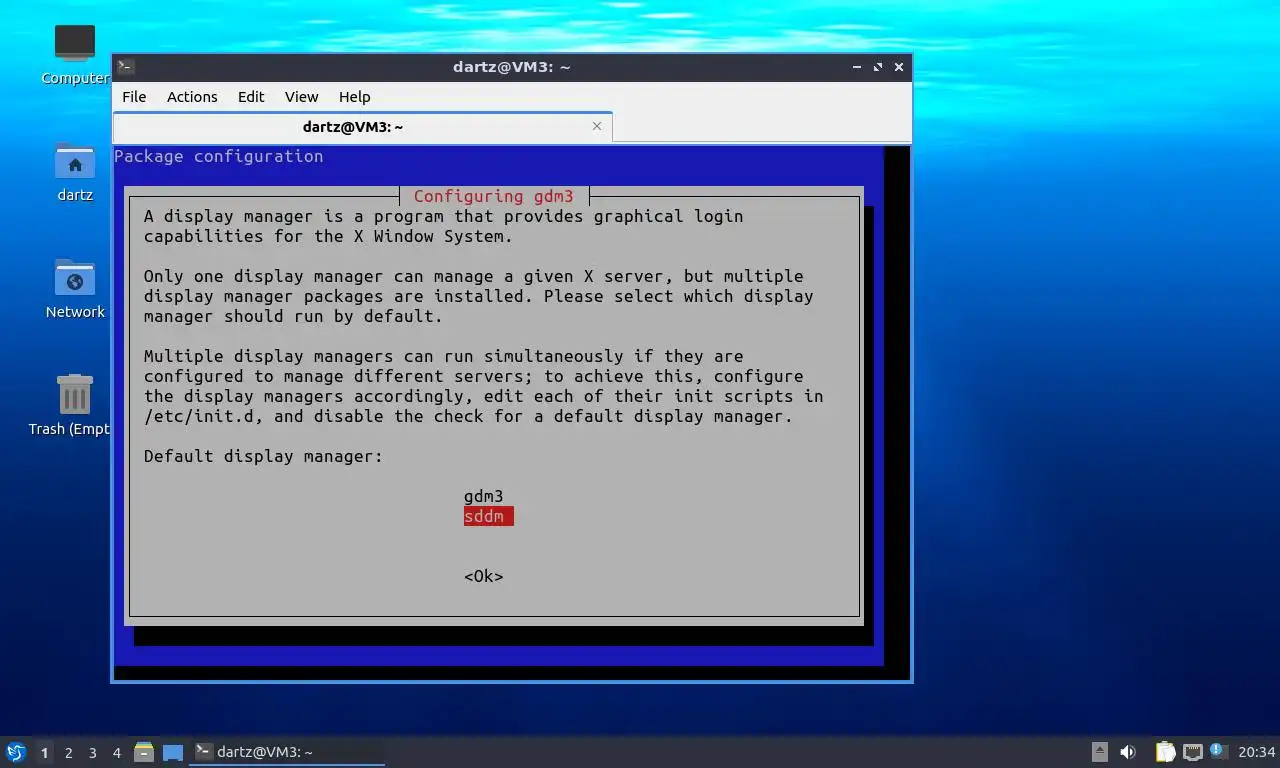Click the 'Package configuration' header text

(x=219, y=156)
